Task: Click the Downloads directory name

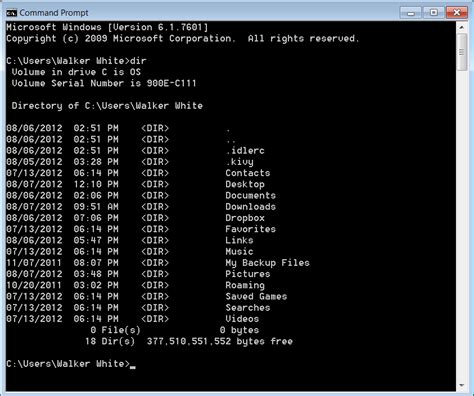Action: (251, 207)
